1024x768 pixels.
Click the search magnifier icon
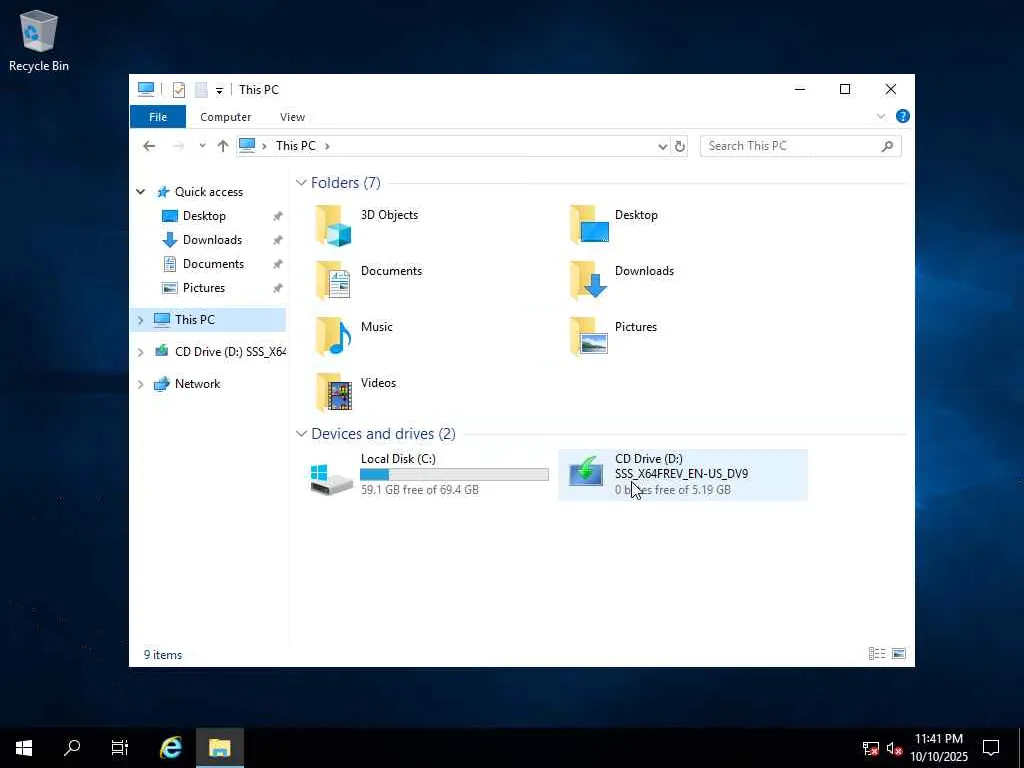click(x=887, y=146)
